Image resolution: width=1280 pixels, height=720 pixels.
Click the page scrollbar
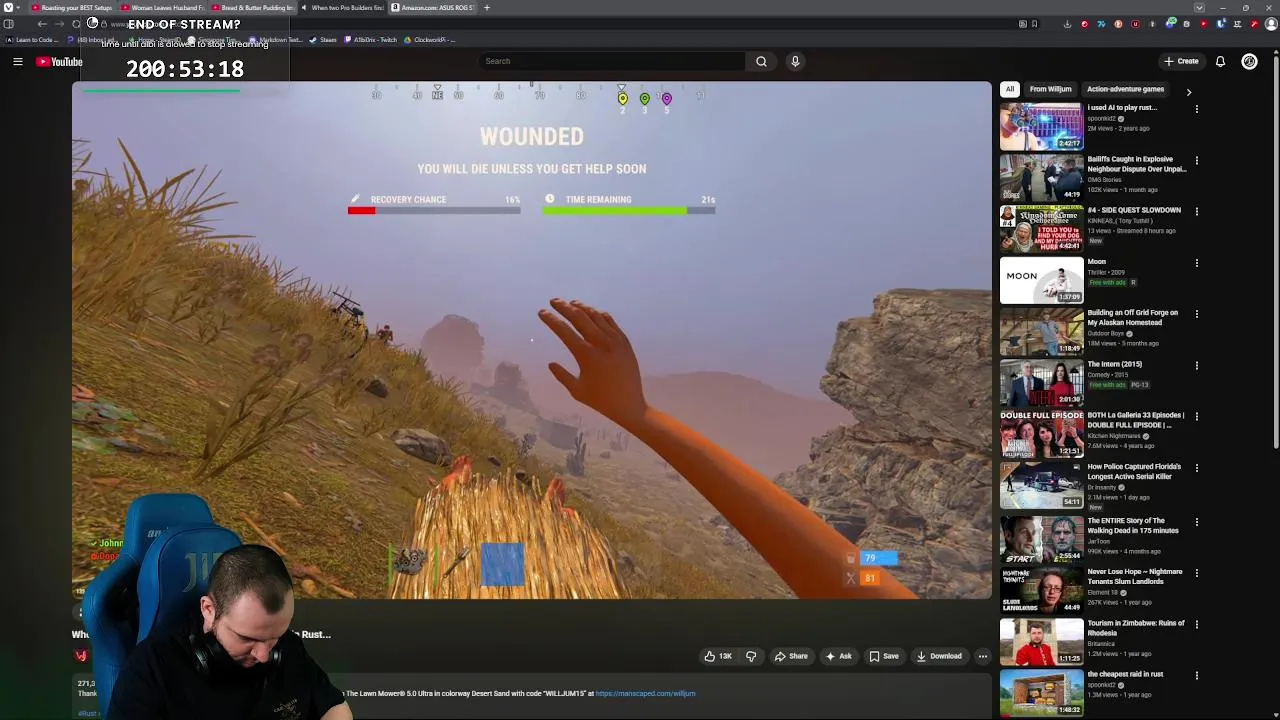point(1275,250)
